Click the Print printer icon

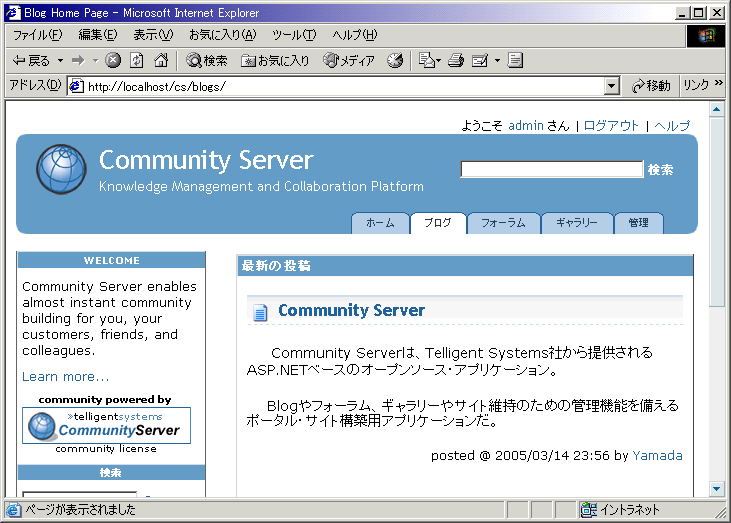456,60
